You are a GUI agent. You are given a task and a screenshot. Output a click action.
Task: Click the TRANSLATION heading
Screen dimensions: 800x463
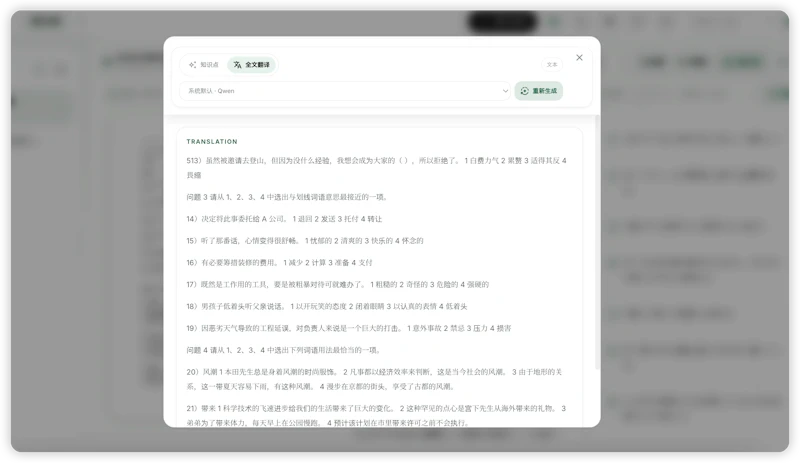212,141
